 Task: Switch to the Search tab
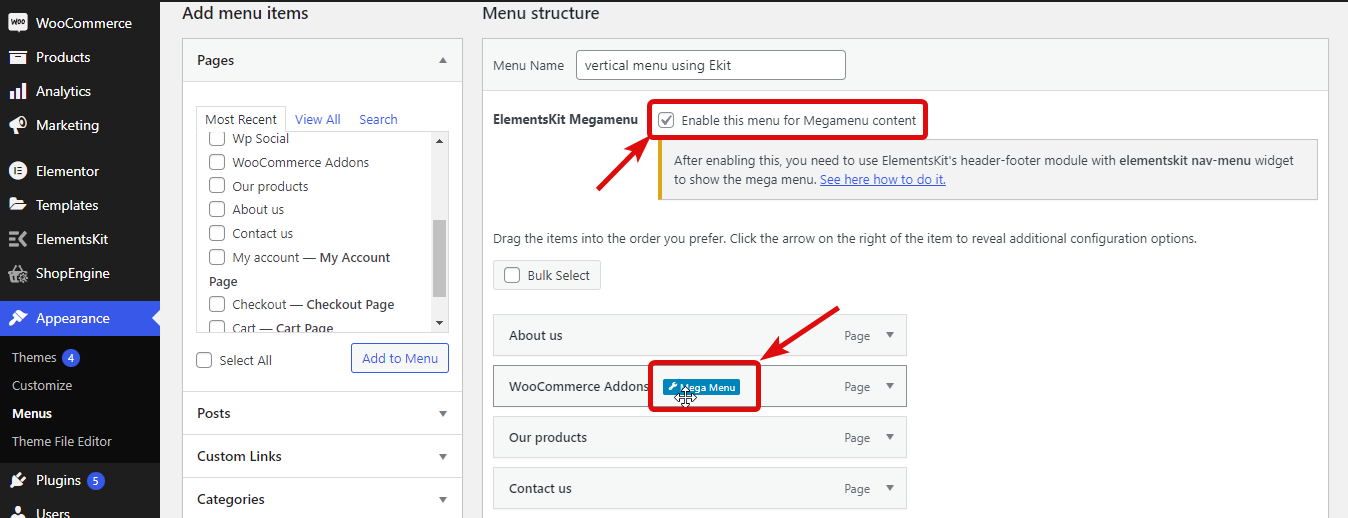pos(378,119)
